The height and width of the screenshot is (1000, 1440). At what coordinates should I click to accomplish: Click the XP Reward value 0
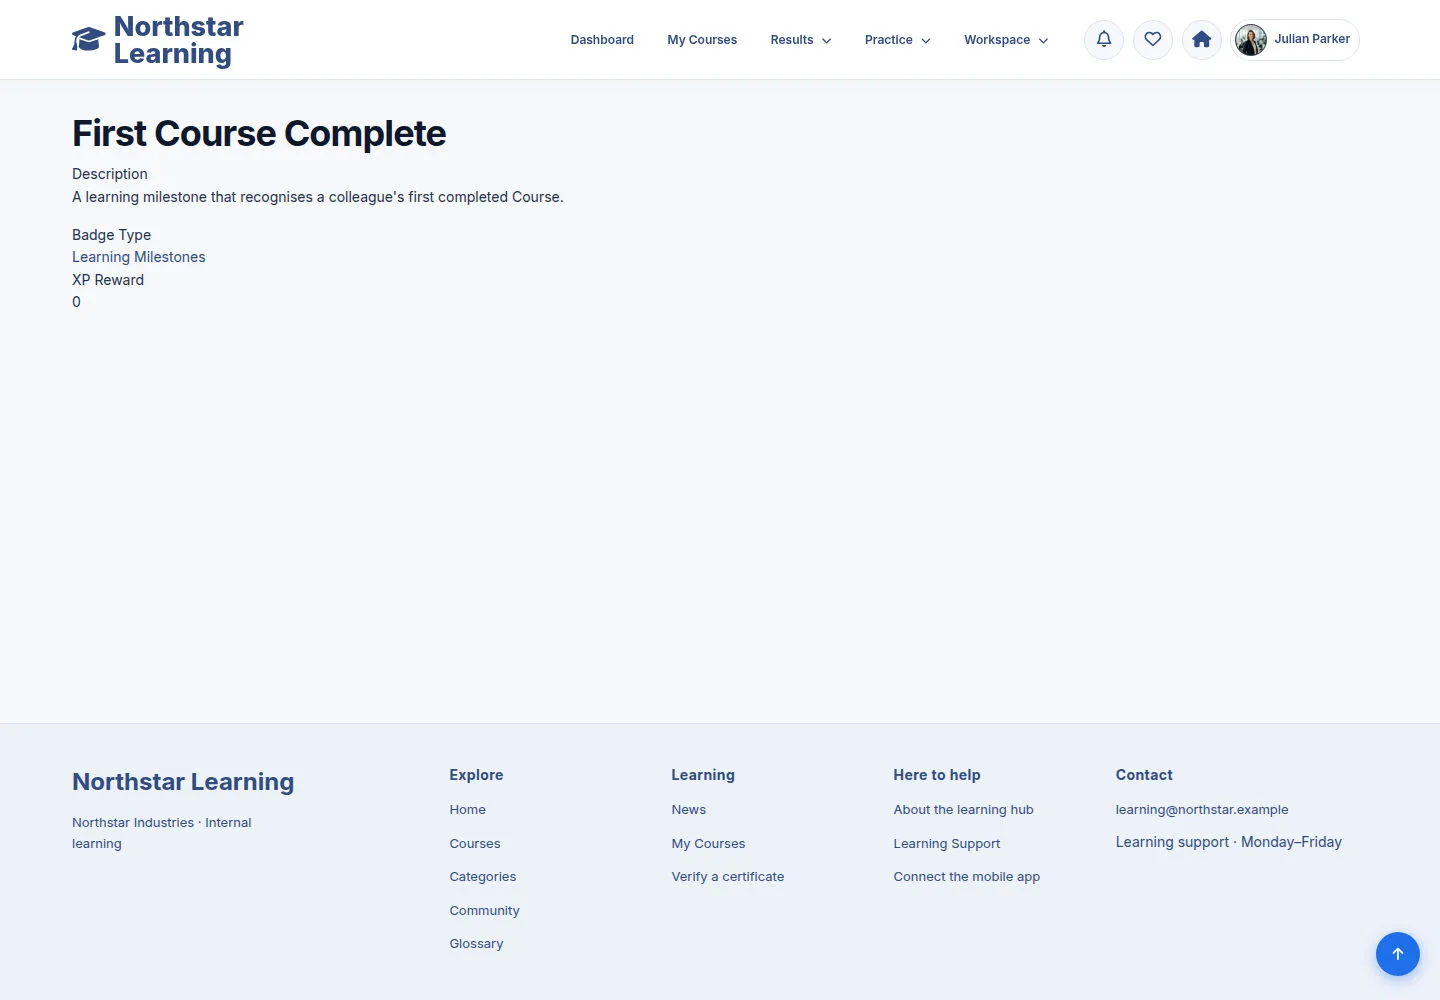coord(76,302)
